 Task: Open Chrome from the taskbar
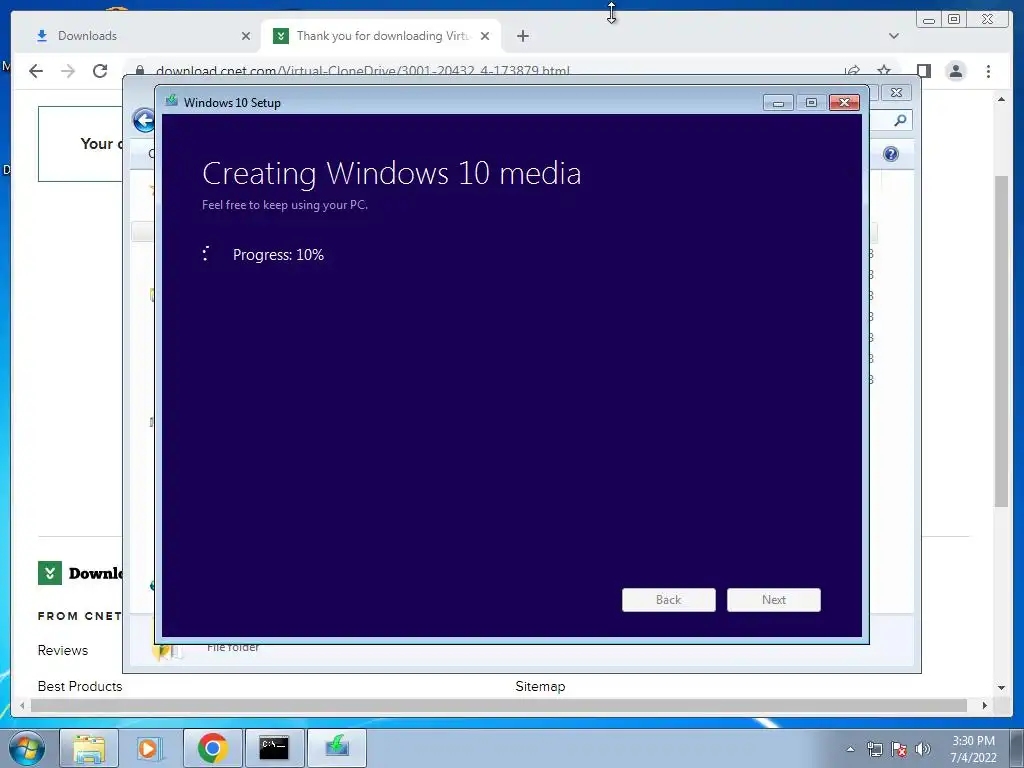[212, 748]
